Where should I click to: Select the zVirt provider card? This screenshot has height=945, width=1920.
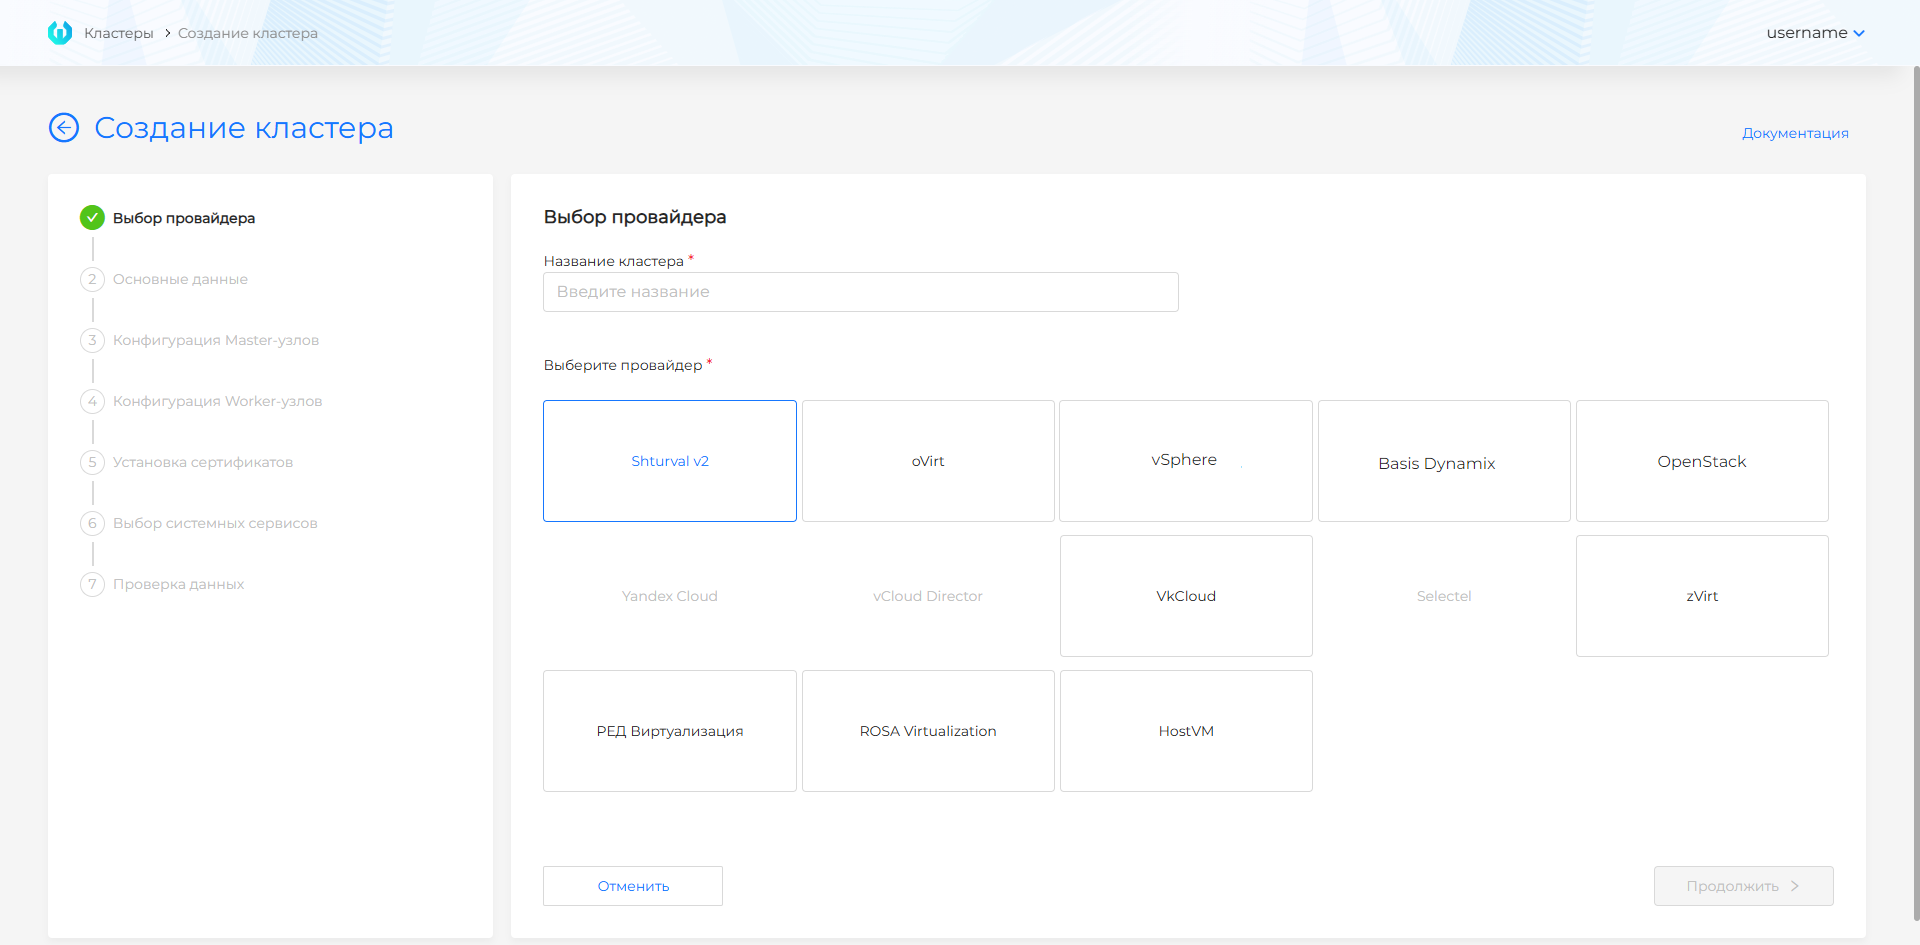coord(1702,596)
